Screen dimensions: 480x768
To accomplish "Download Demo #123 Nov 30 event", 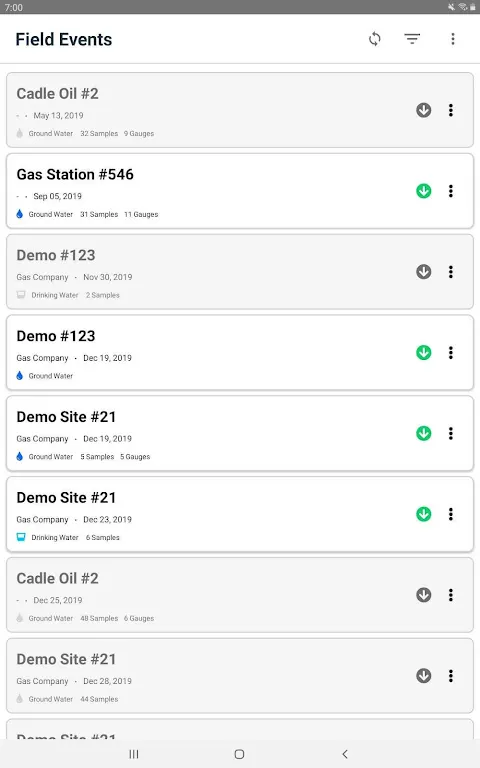I will click(424, 272).
